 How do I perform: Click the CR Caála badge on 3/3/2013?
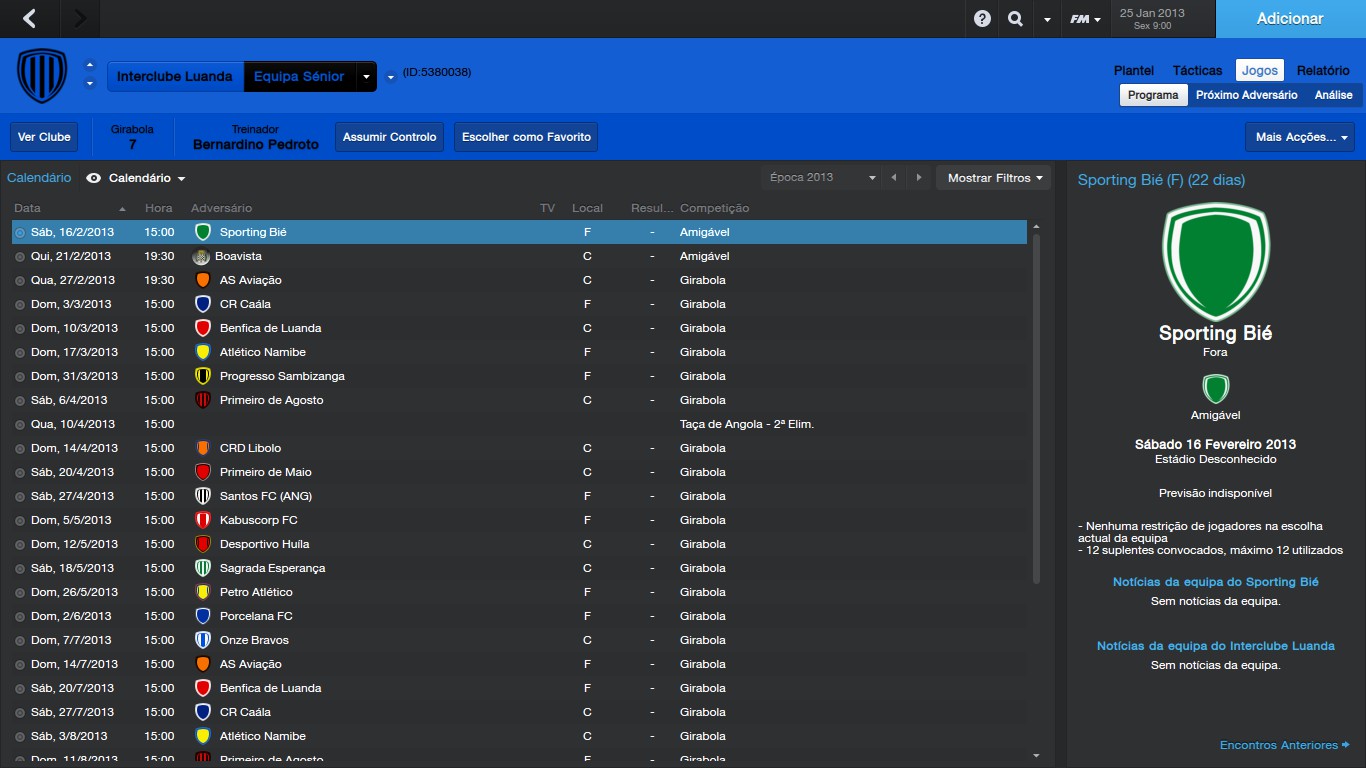203,304
